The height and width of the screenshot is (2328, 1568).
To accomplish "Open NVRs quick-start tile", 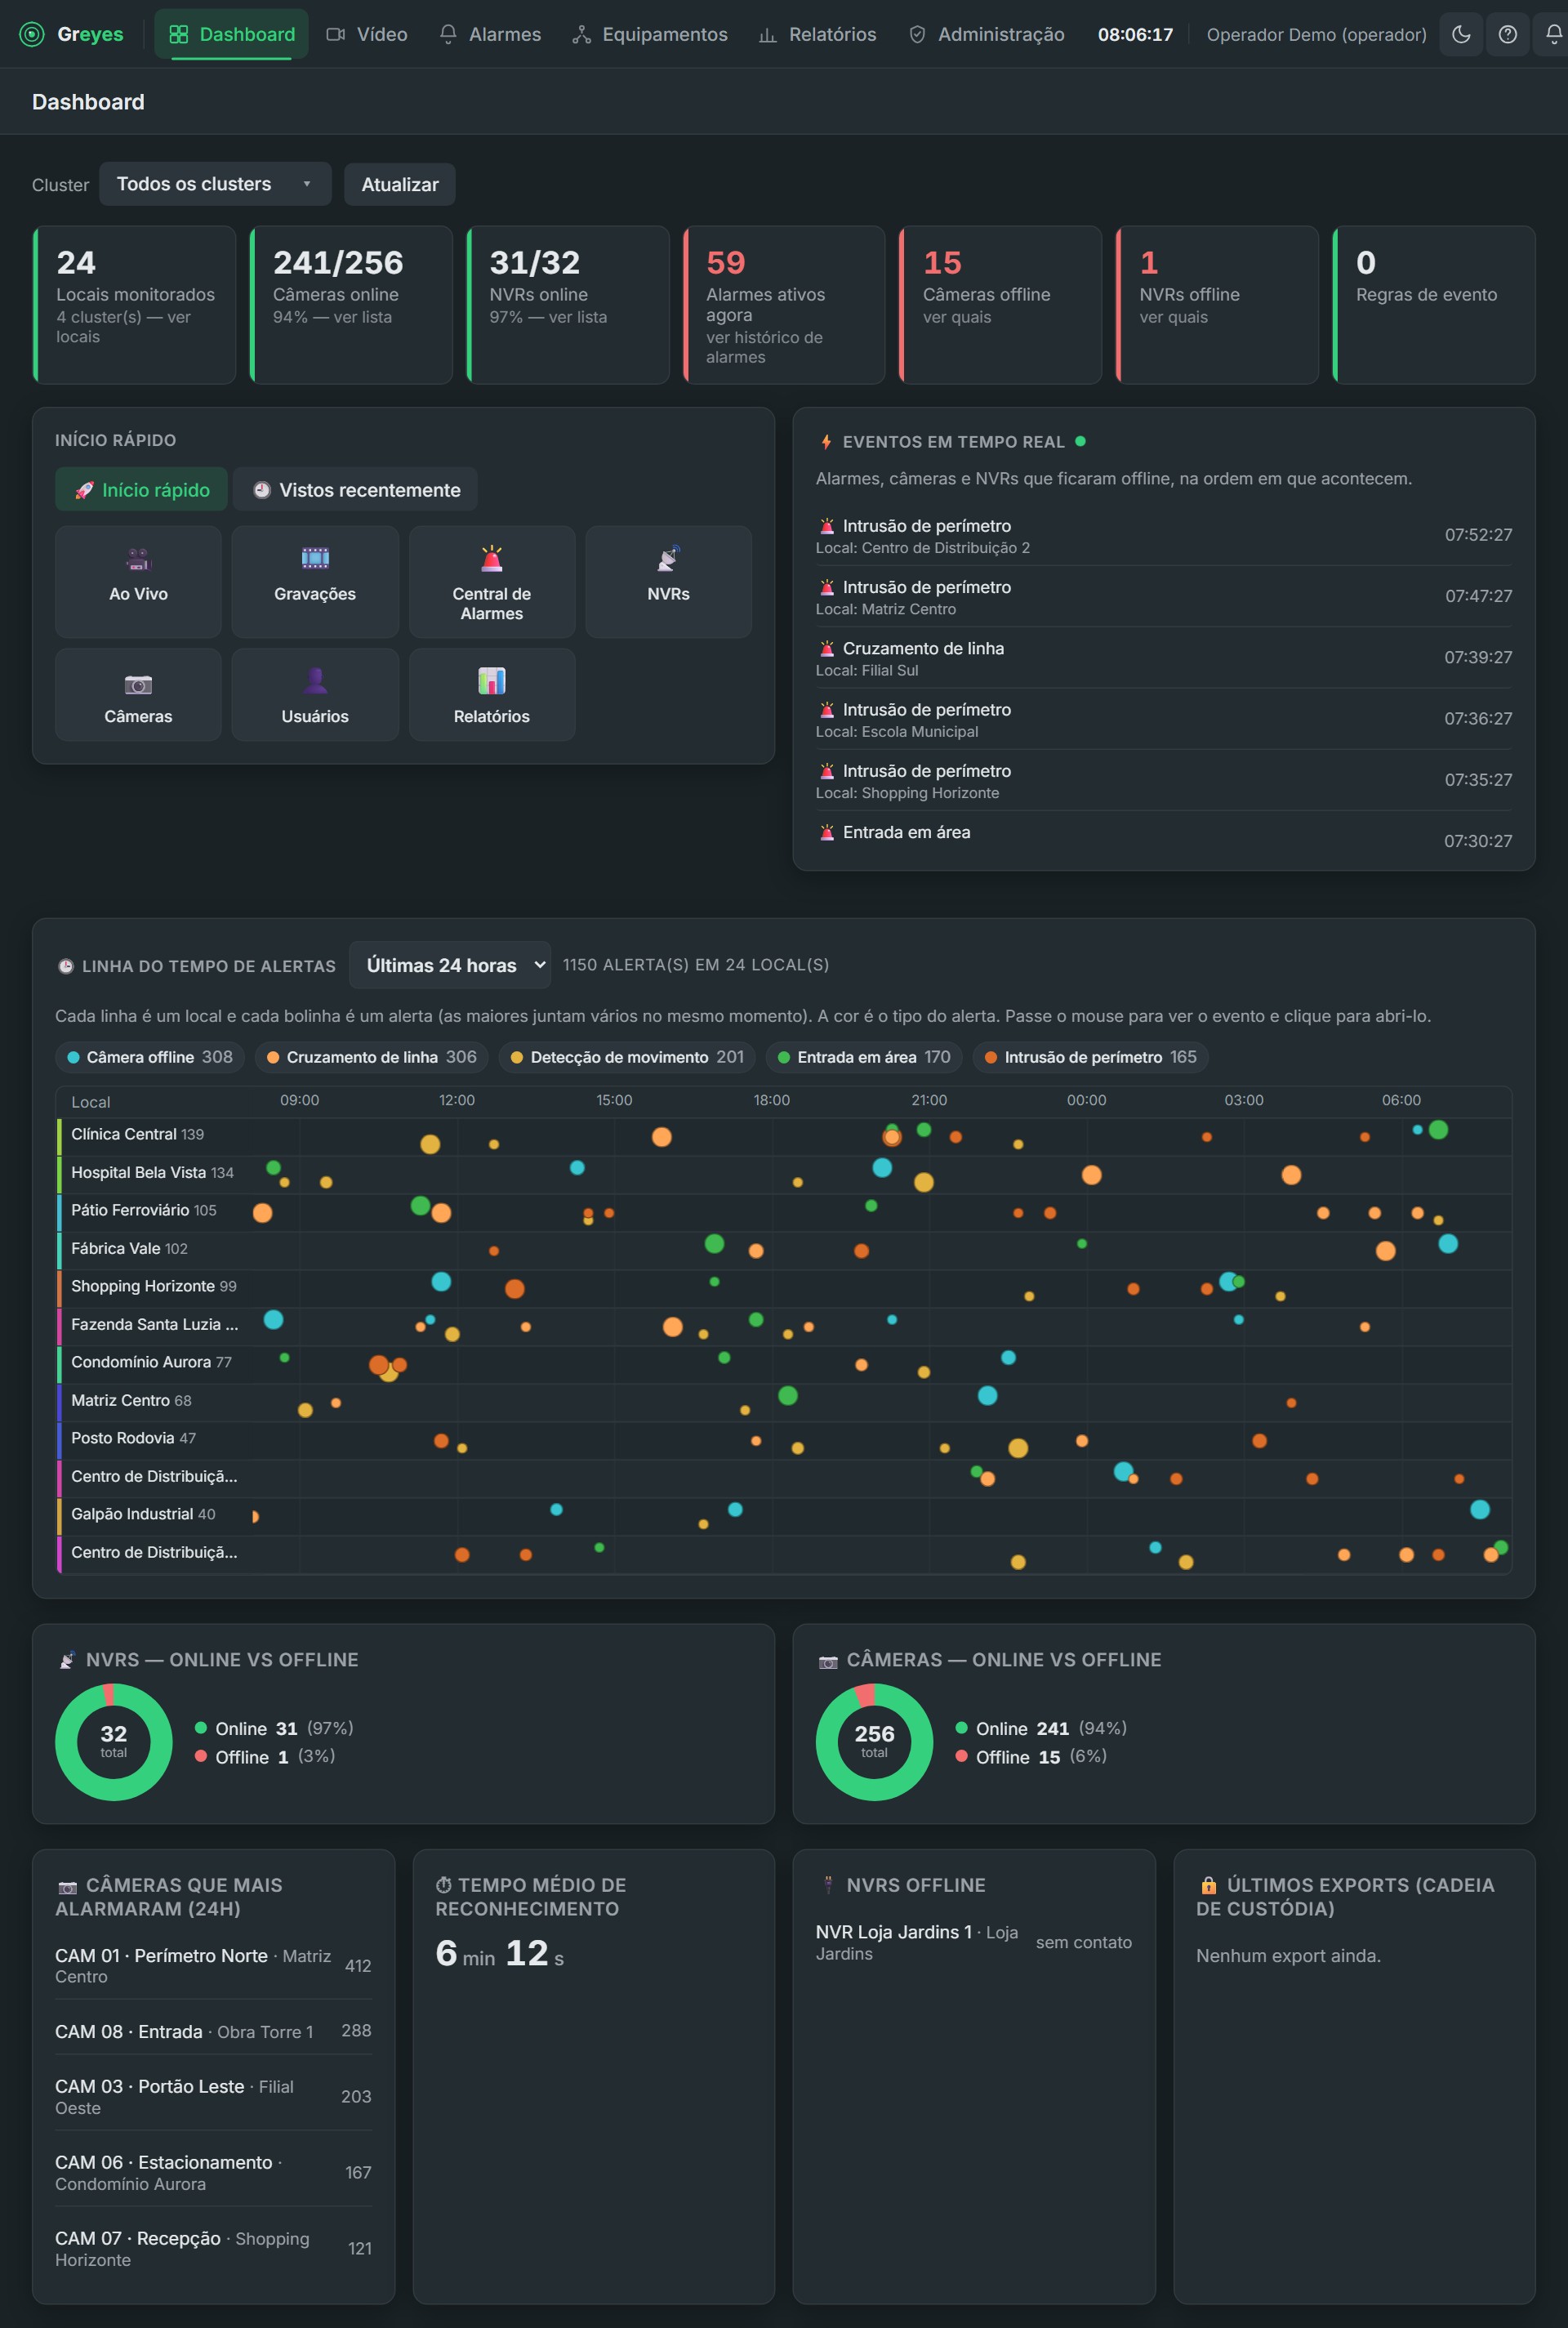I will click(668, 581).
